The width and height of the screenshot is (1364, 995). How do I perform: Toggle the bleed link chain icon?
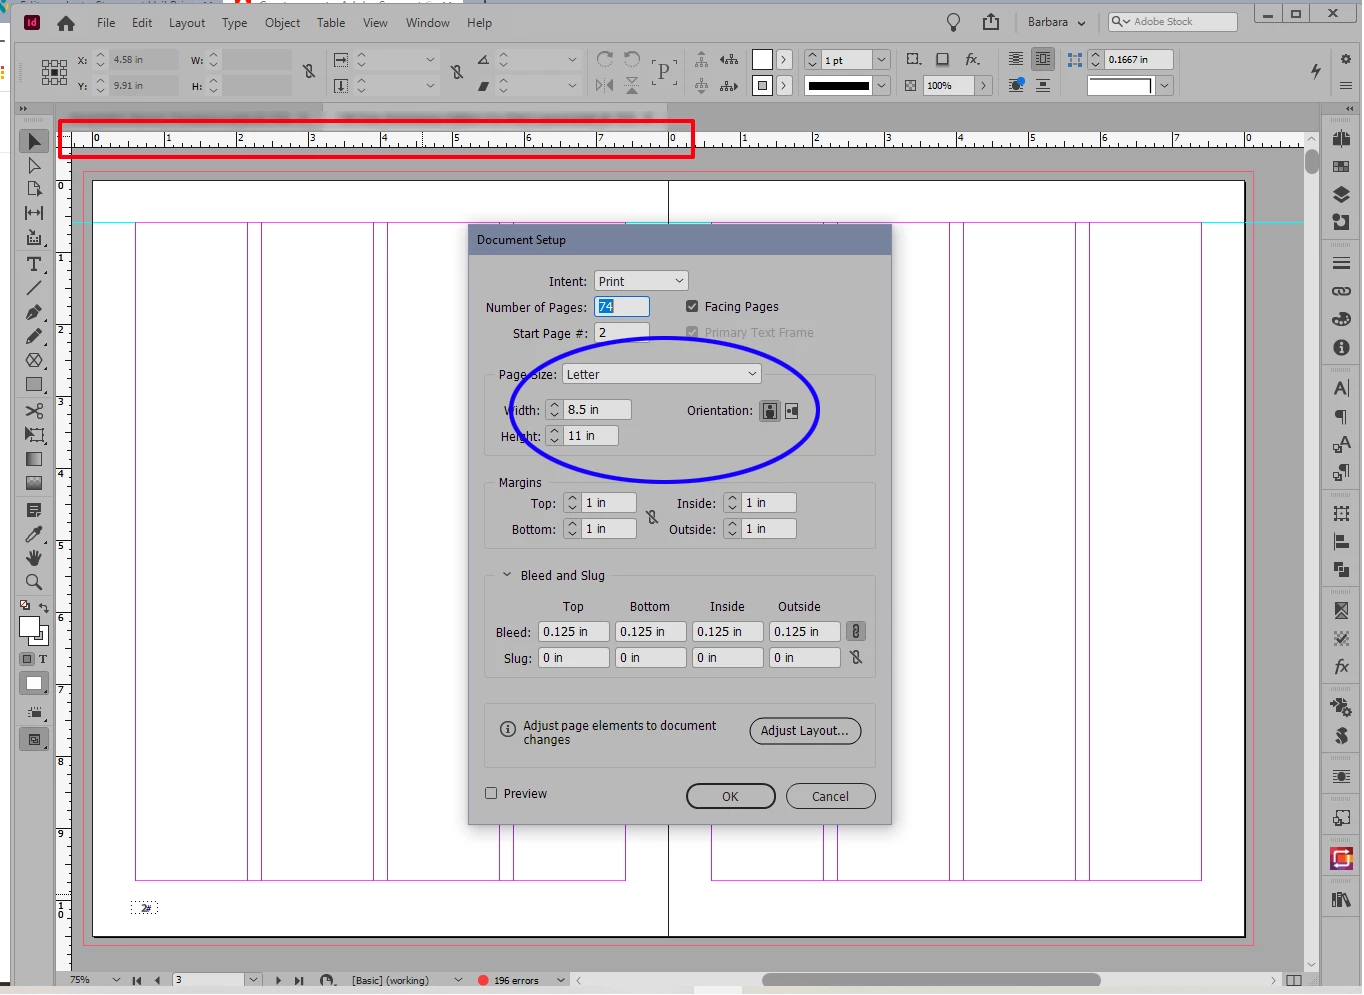(856, 631)
